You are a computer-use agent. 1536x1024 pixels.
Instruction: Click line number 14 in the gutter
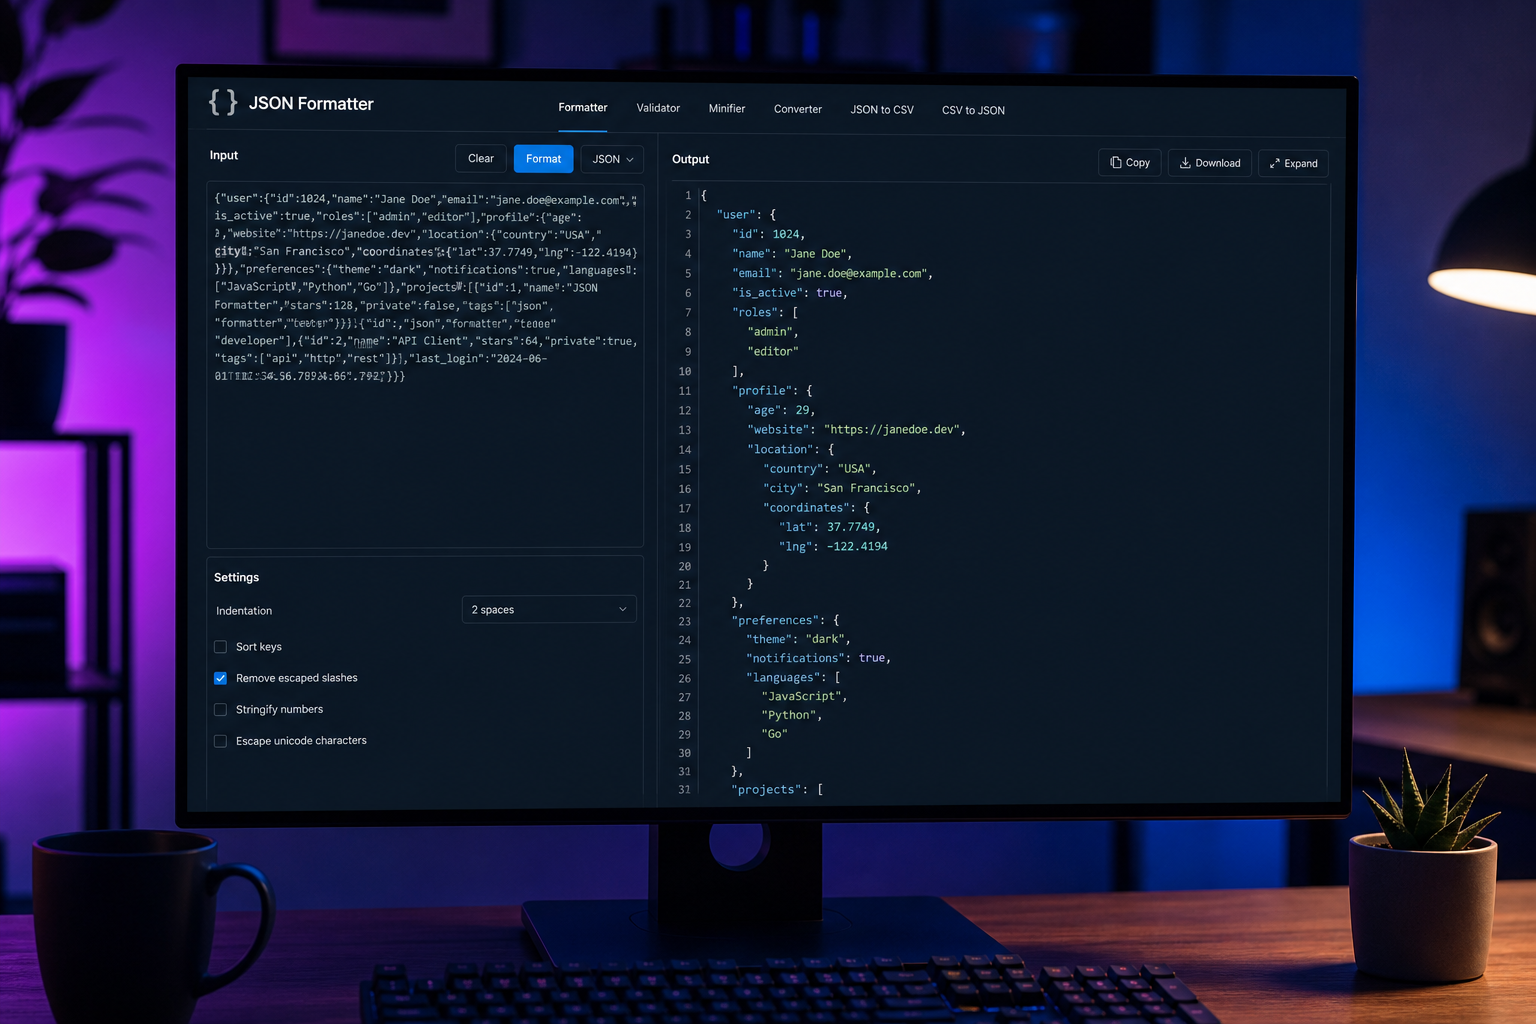point(685,450)
